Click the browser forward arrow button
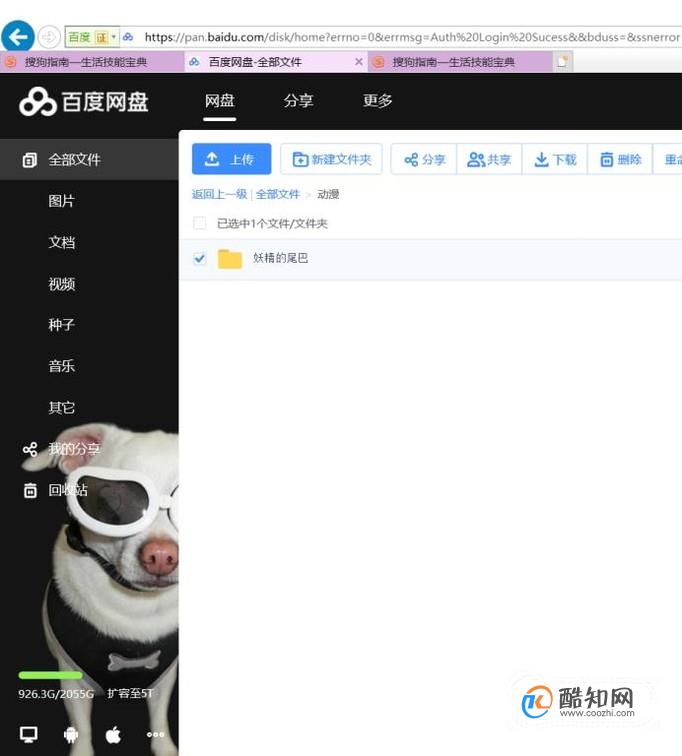The image size is (682, 756). tap(49, 37)
